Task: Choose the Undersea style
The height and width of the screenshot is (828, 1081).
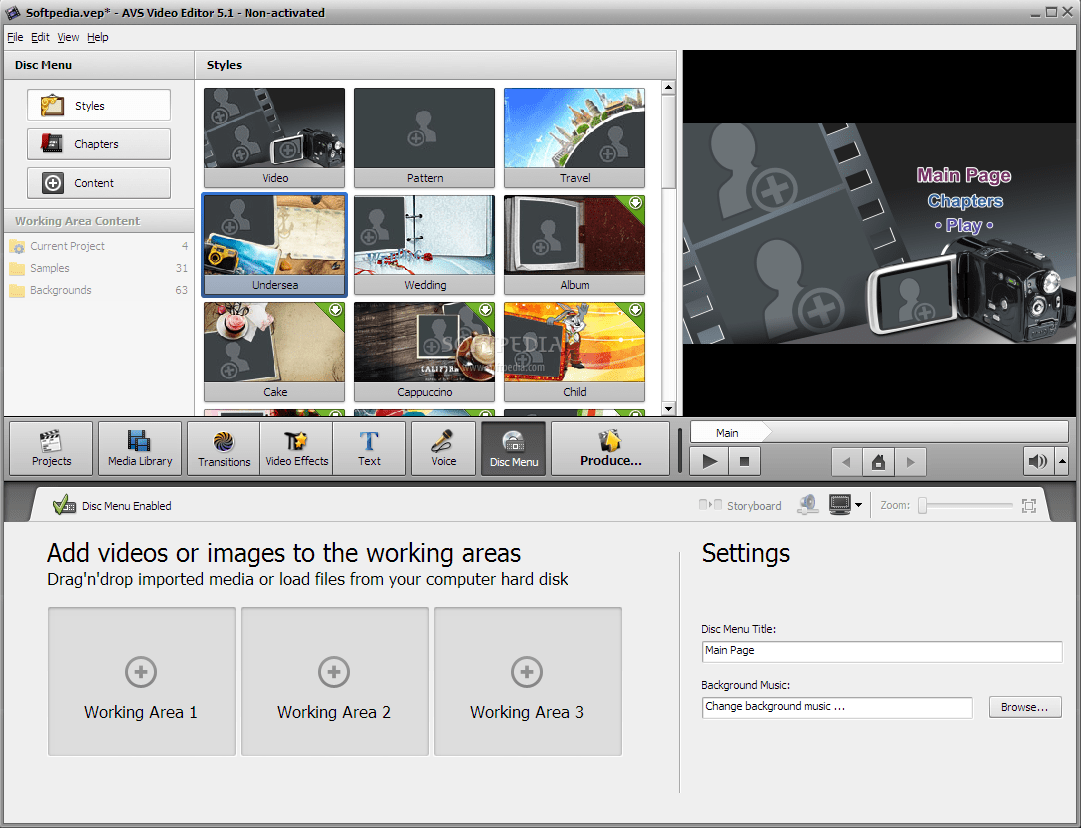Action: pyautogui.click(x=274, y=245)
